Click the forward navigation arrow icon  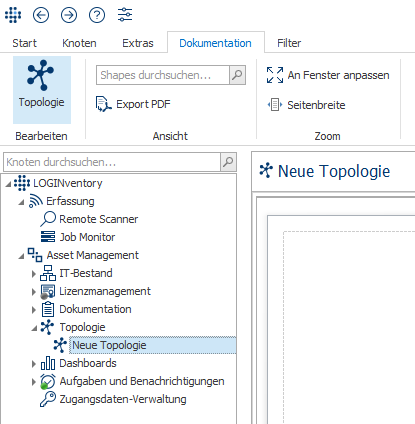[x=69, y=15]
